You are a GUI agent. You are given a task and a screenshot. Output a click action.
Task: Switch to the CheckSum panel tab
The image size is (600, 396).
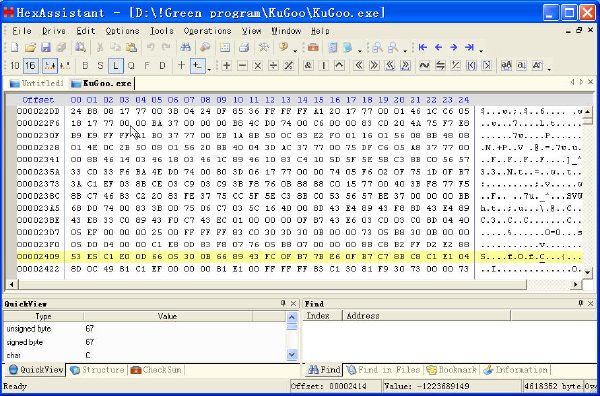[156, 370]
